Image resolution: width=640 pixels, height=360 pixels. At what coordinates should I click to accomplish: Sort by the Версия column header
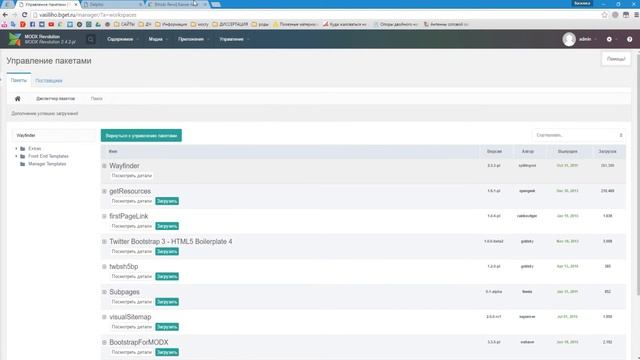click(x=494, y=151)
